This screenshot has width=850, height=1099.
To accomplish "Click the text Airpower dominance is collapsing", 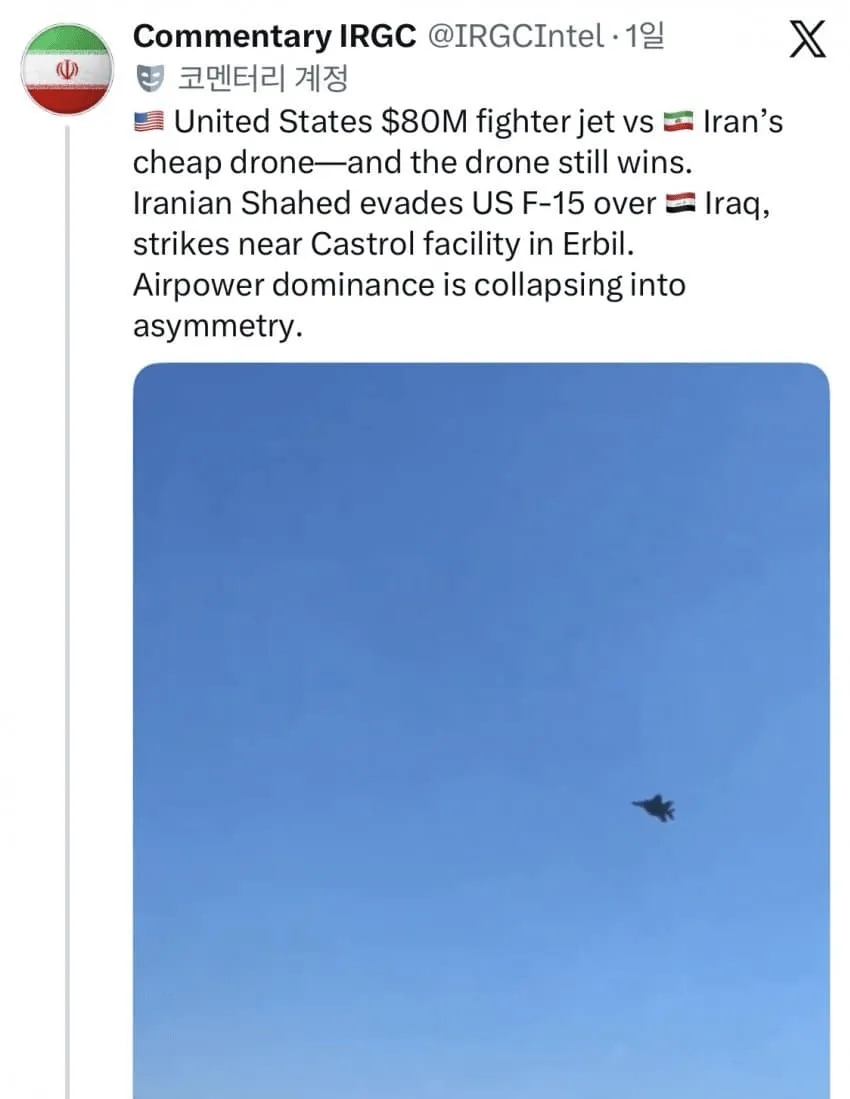I will (390, 284).
